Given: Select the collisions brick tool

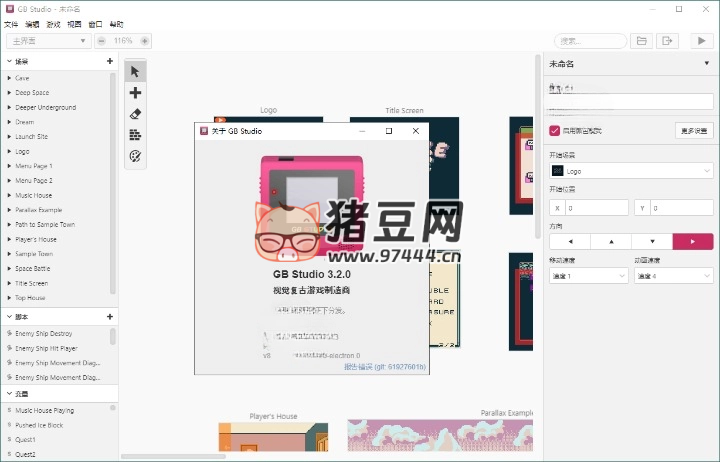Looking at the screenshot, I should tap(135, 135).
